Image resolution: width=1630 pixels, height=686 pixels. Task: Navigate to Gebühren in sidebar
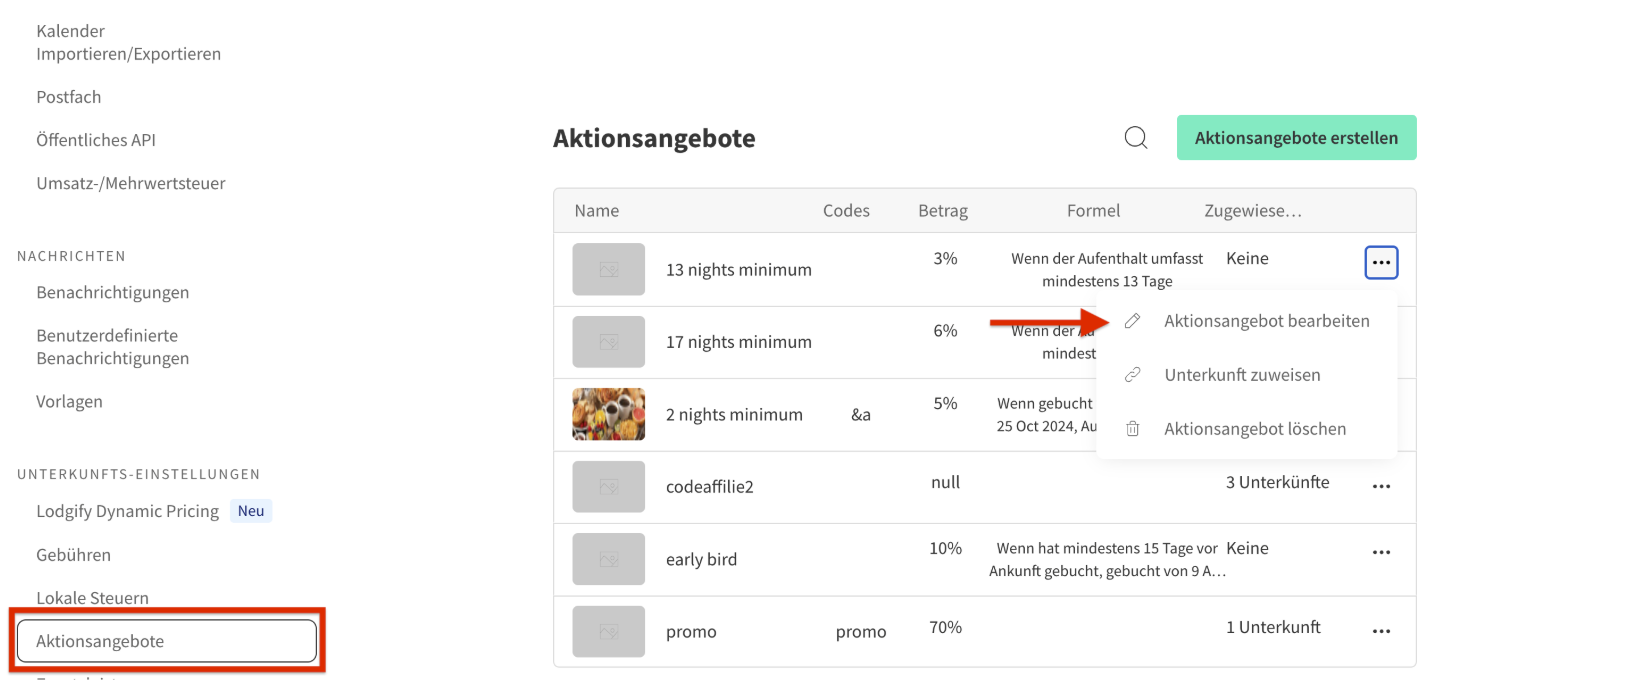click(73, 555)
